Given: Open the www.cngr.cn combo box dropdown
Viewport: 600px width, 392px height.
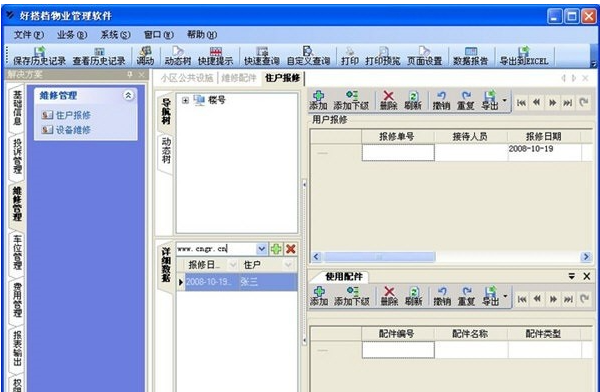Looking at the screenshot, I should pos(261,249).
